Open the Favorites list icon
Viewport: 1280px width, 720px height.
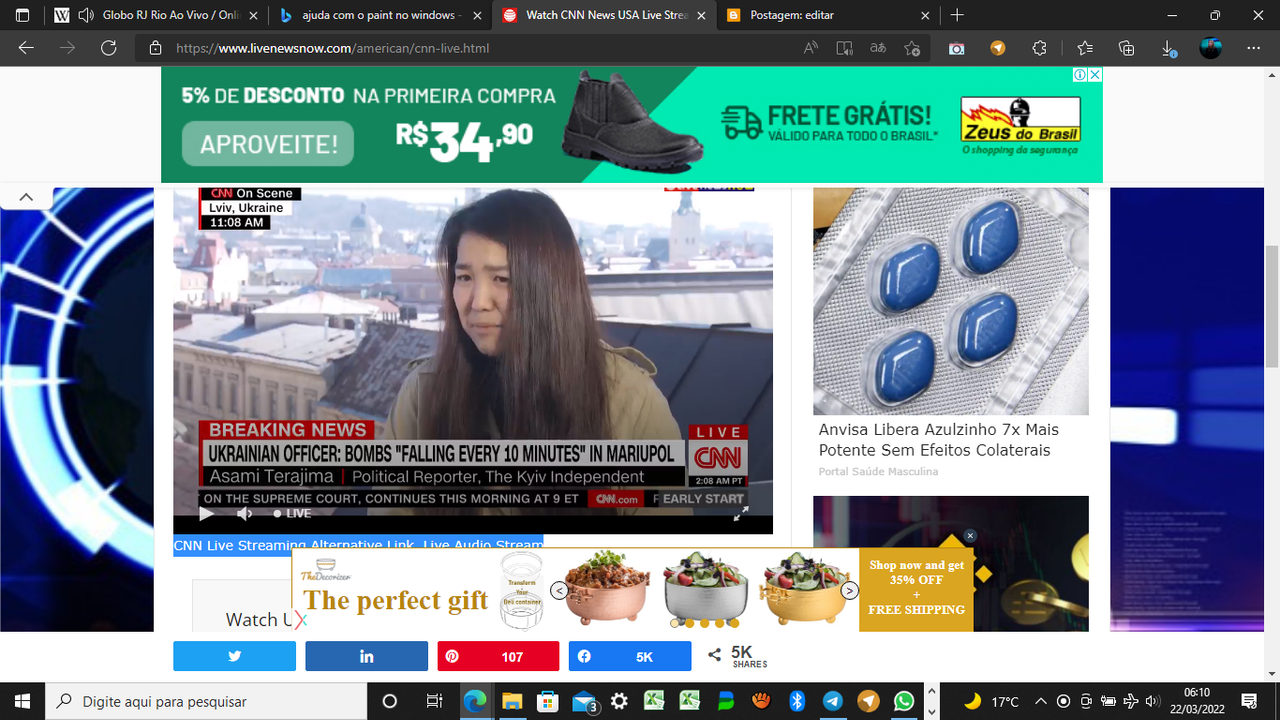(x=1085, y=48)
